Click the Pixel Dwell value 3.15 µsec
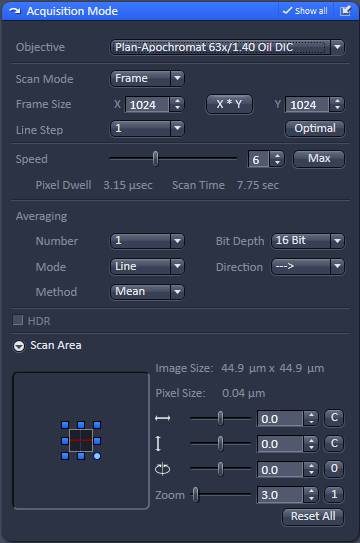Image resolution: width=360 pixels, height=543 pixels. click(x=128, y=185)
